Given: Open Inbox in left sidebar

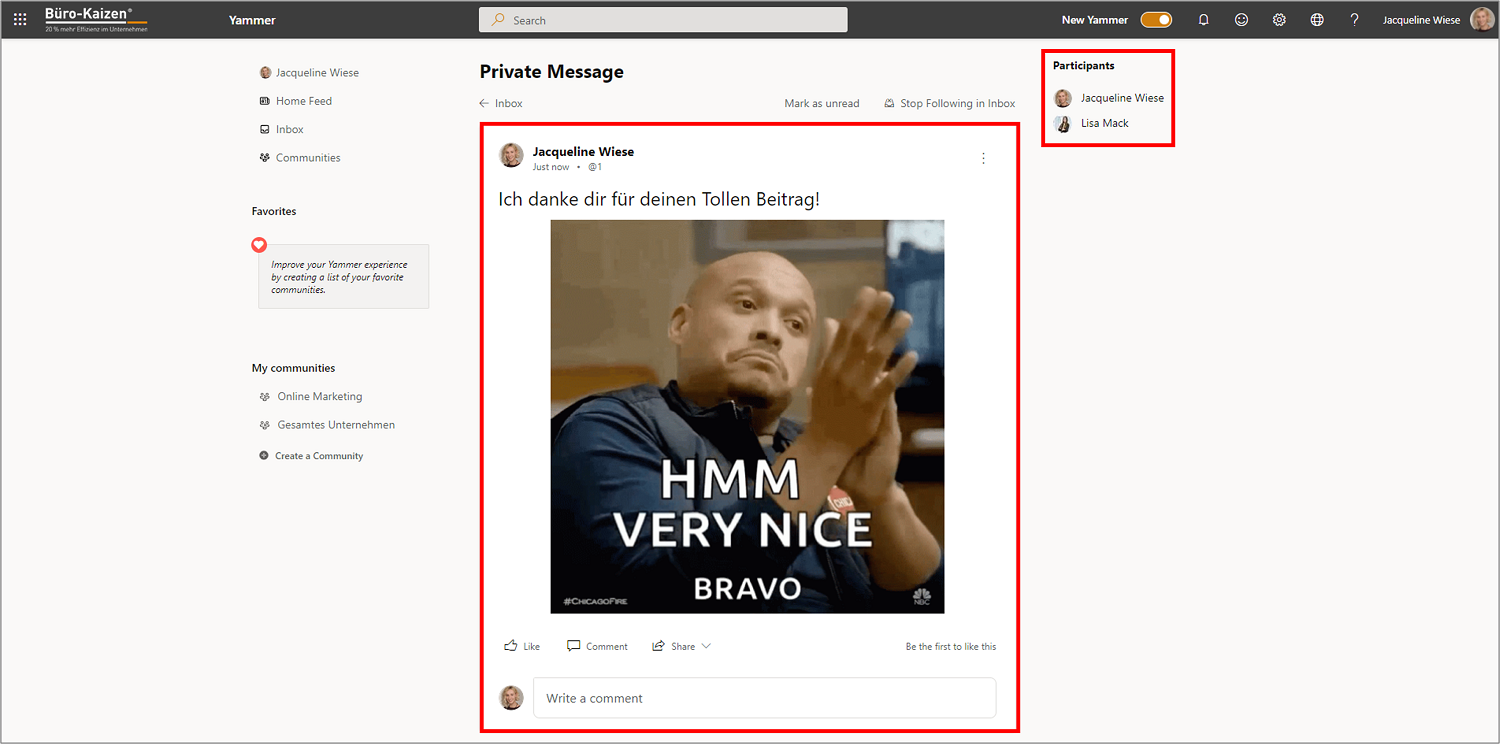Looking at the screenshot, I should click(x=290, y=129).
